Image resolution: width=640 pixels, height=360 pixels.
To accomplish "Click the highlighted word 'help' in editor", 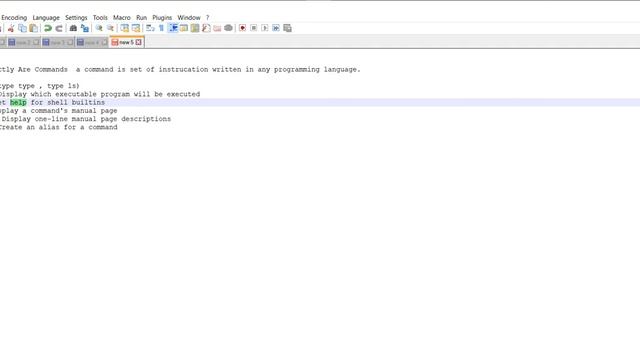I will point(18,102).
